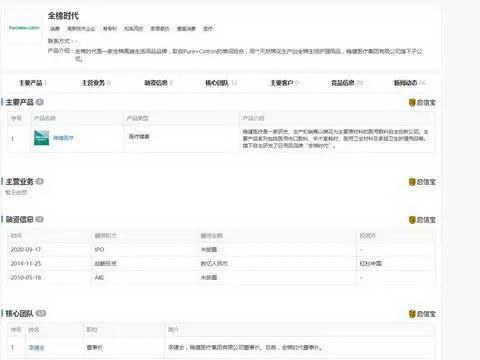Switch to the 主营业务 tab
This screenshot has height=360, width=480.
click(96, 83)
